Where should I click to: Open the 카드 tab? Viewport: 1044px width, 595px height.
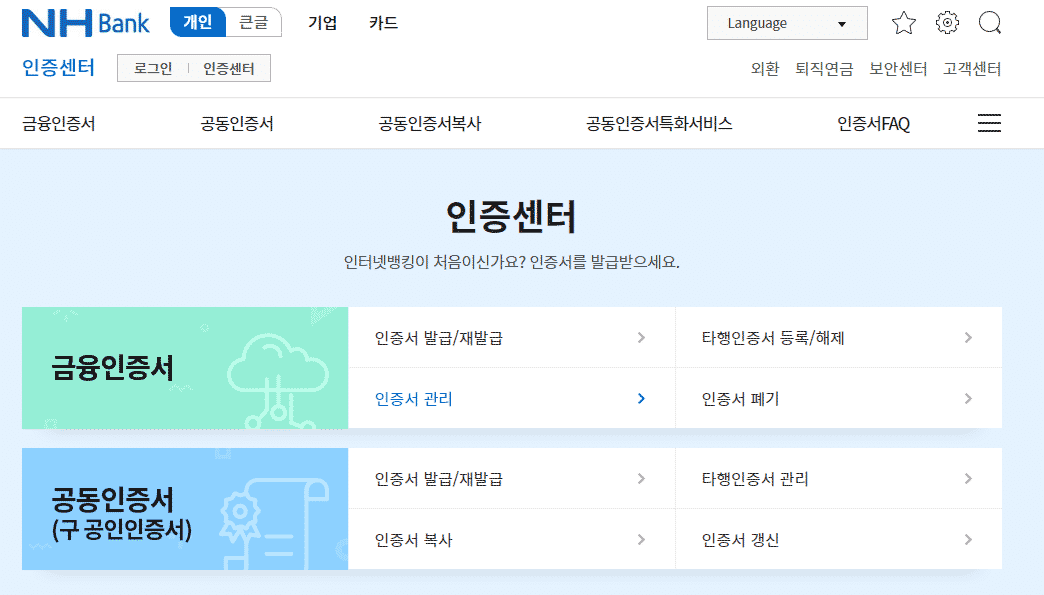click(x=384, y=23)
